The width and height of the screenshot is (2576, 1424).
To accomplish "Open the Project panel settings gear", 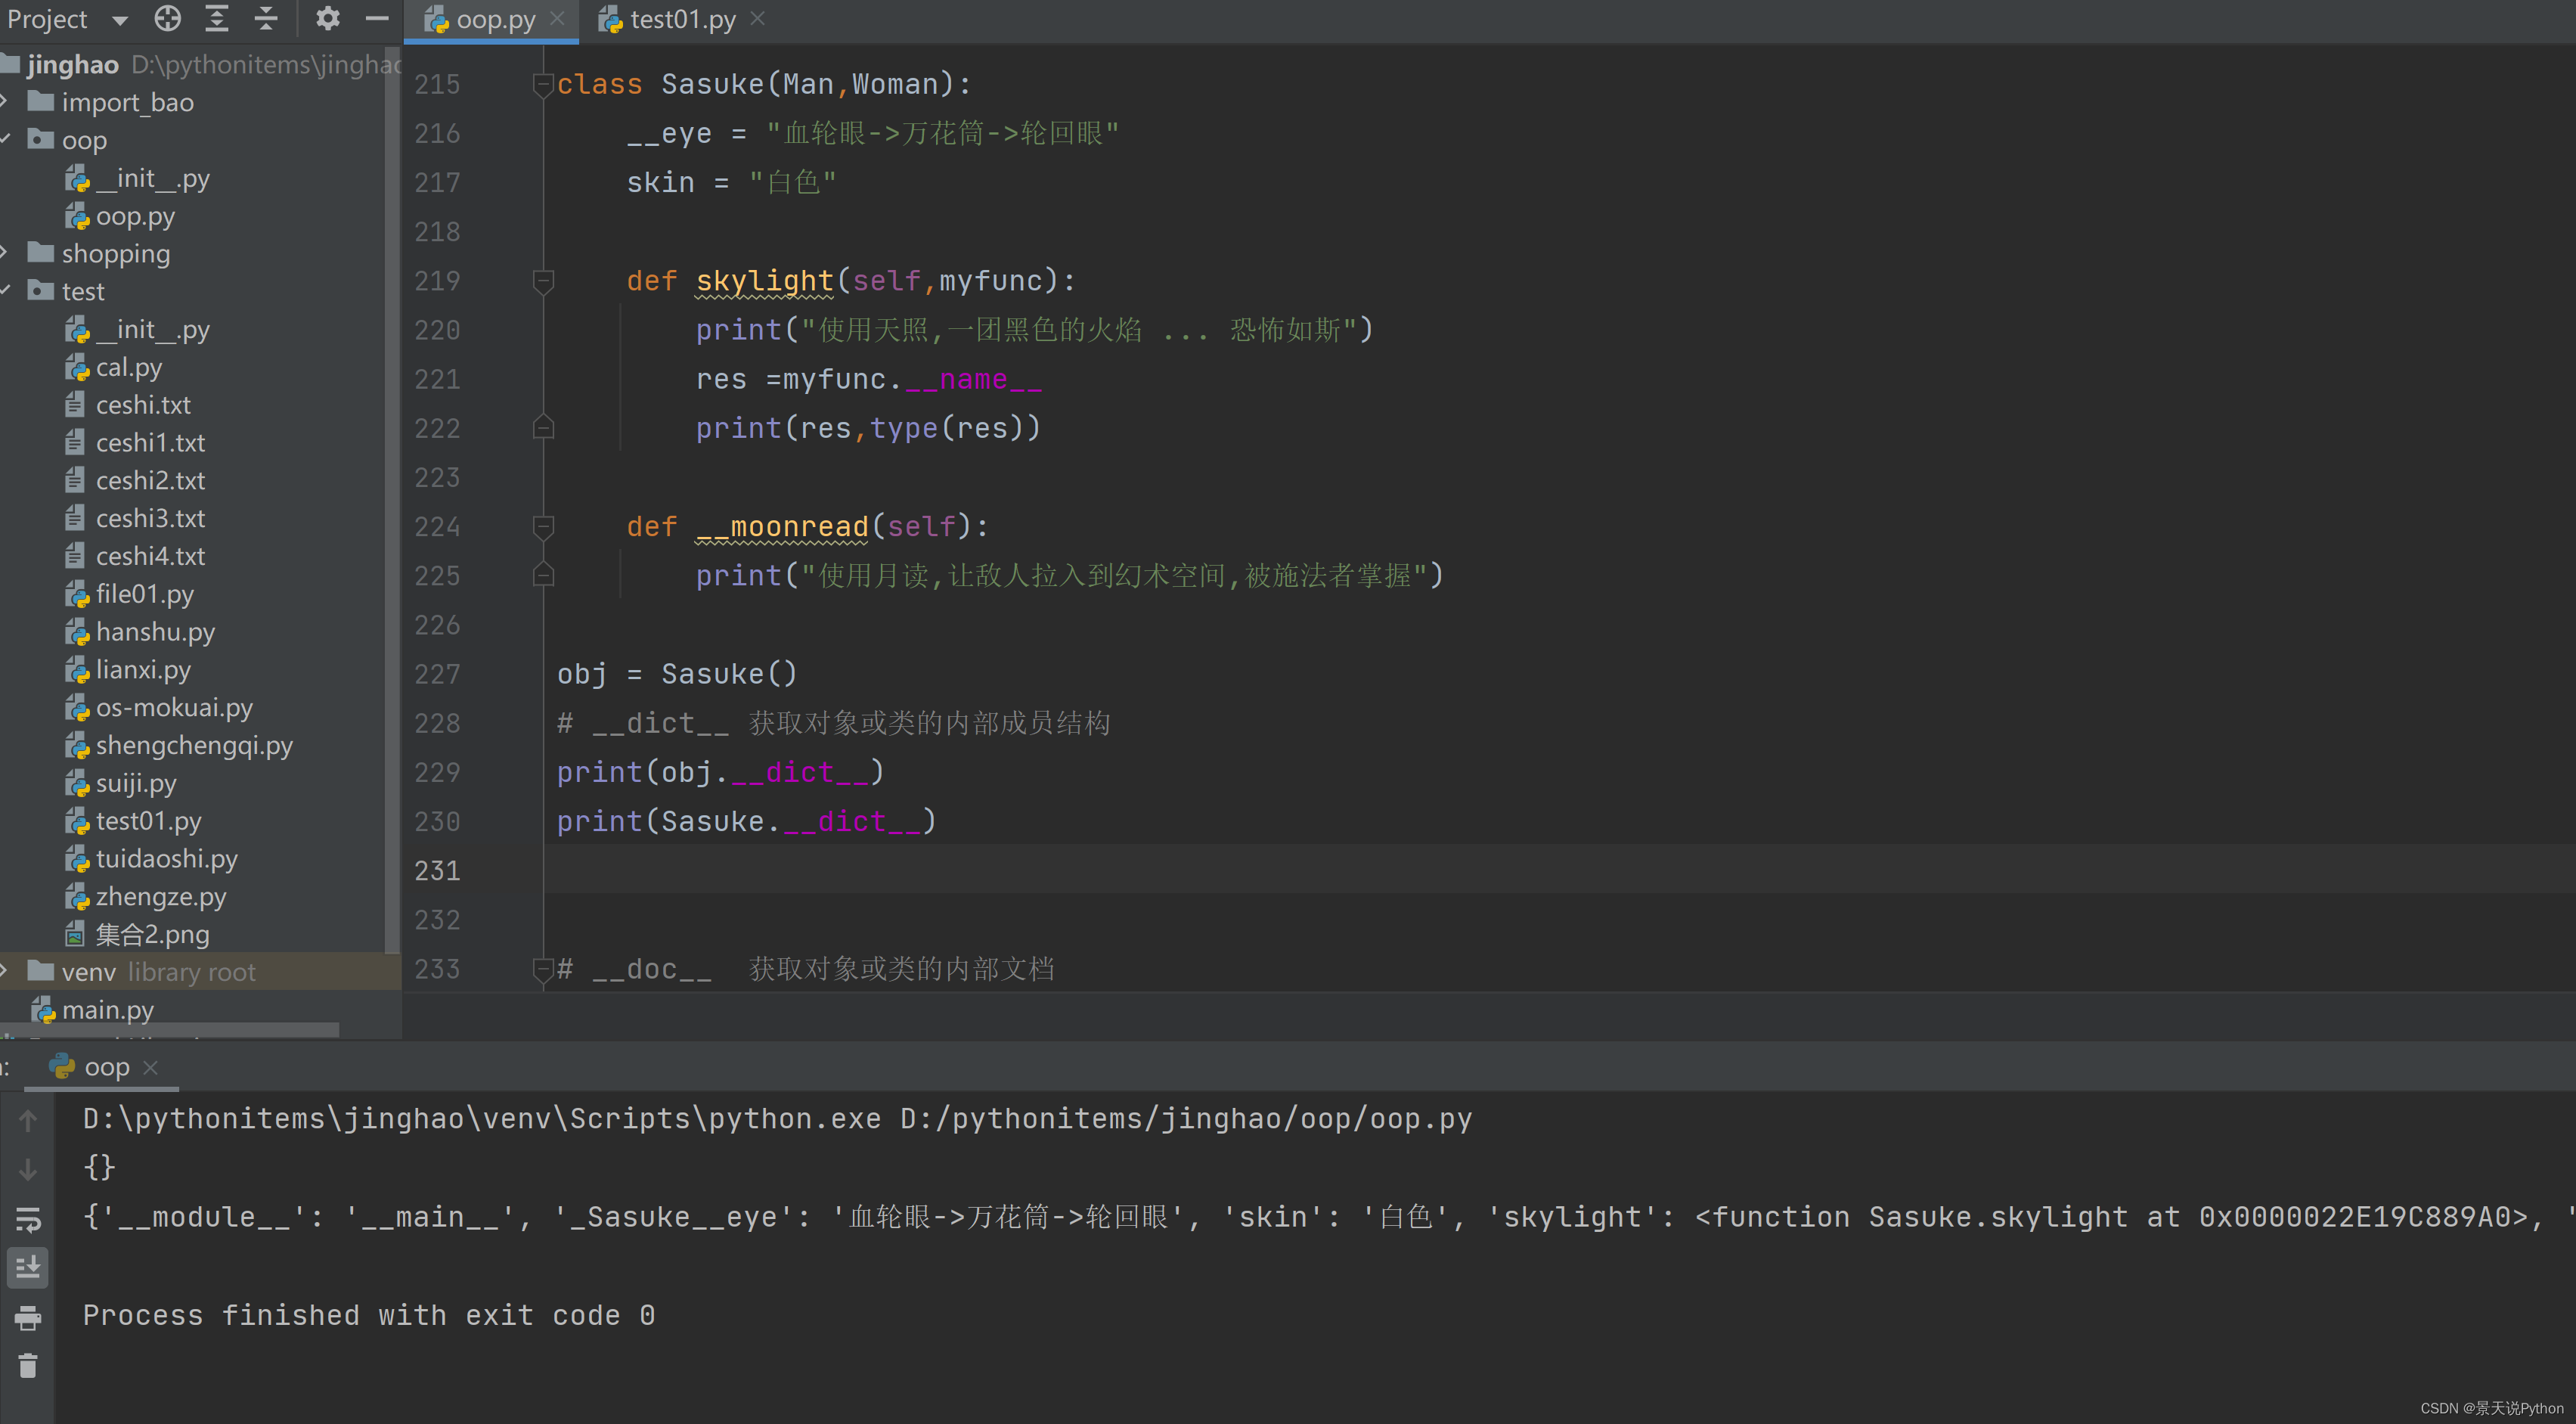I will pyautogui.click(x=328, y=19).
